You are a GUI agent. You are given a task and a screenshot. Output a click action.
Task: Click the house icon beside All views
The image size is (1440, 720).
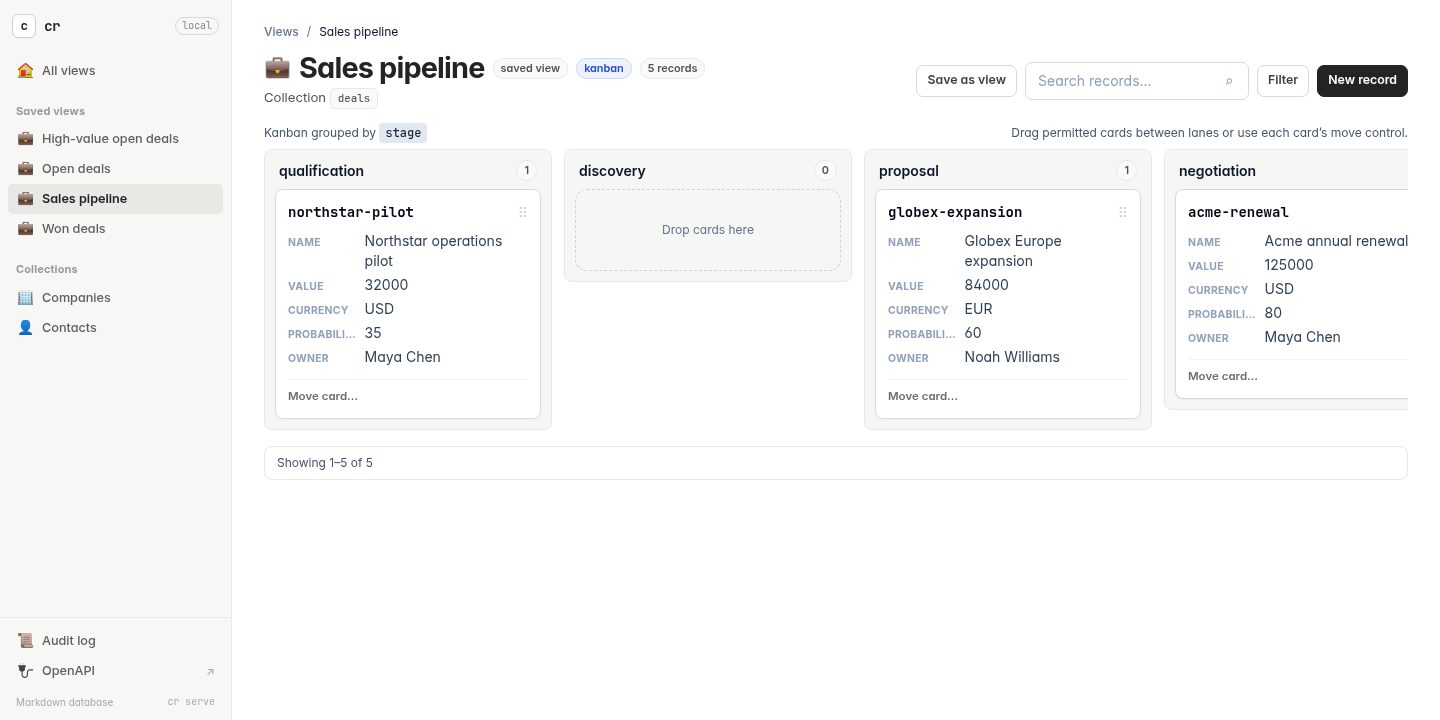(x=26, y=71)
